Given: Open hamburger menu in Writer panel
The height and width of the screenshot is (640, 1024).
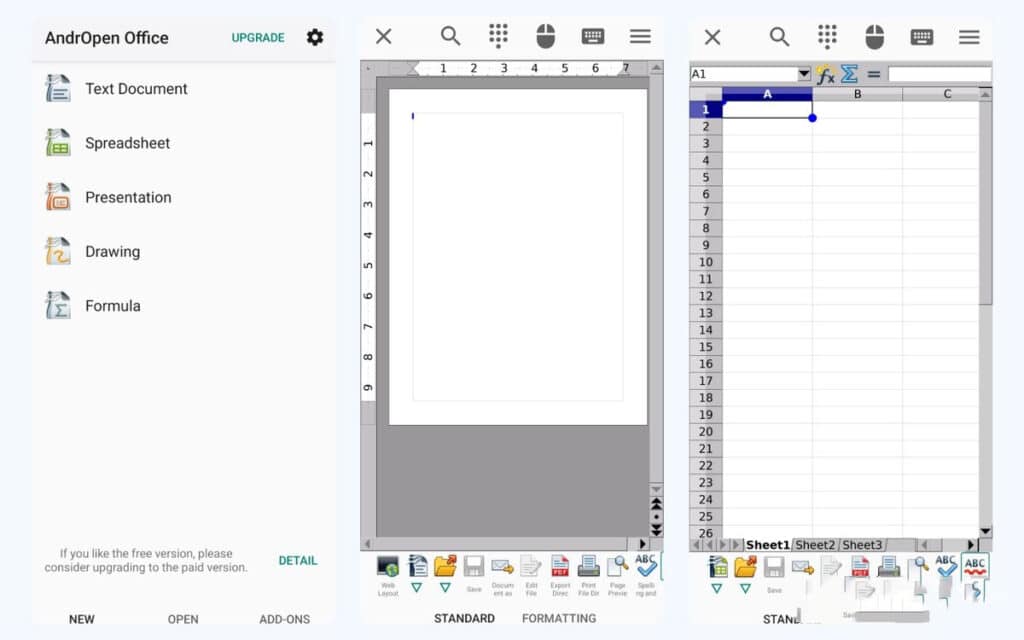Looking at the screenshot, I should (x=640, y=36).
